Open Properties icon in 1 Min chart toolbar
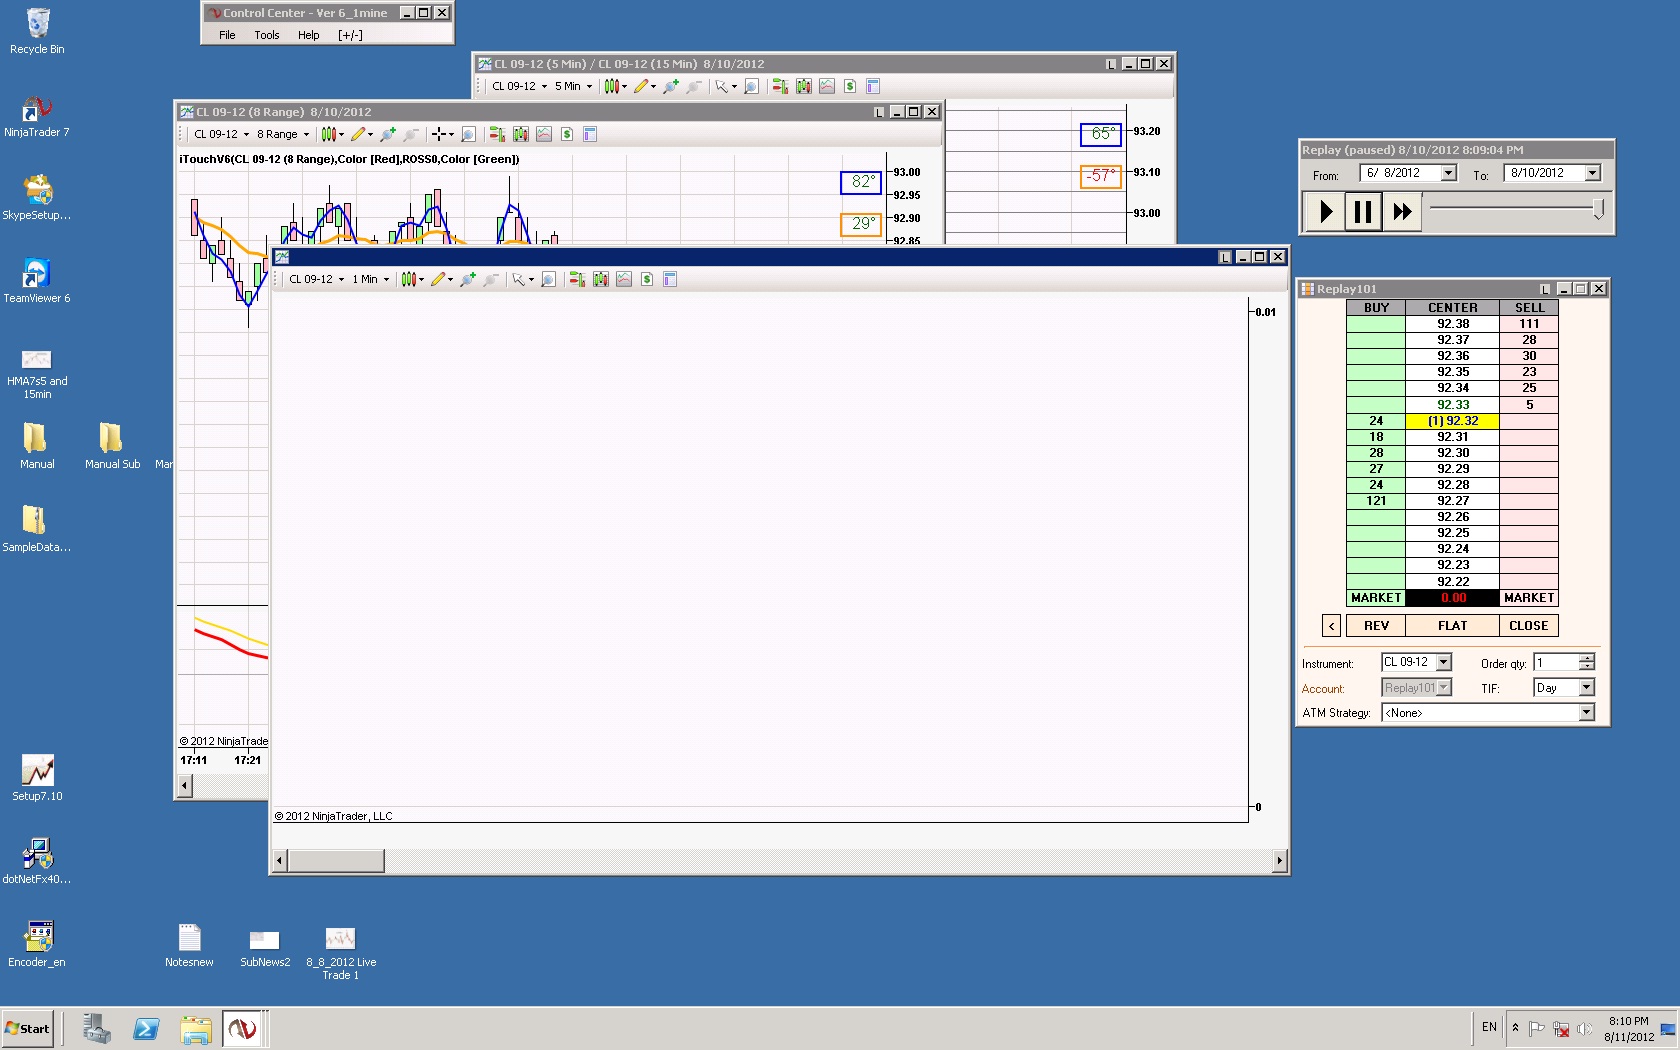The height and width of the screenshot is (1050, 1680). (670, 280)
